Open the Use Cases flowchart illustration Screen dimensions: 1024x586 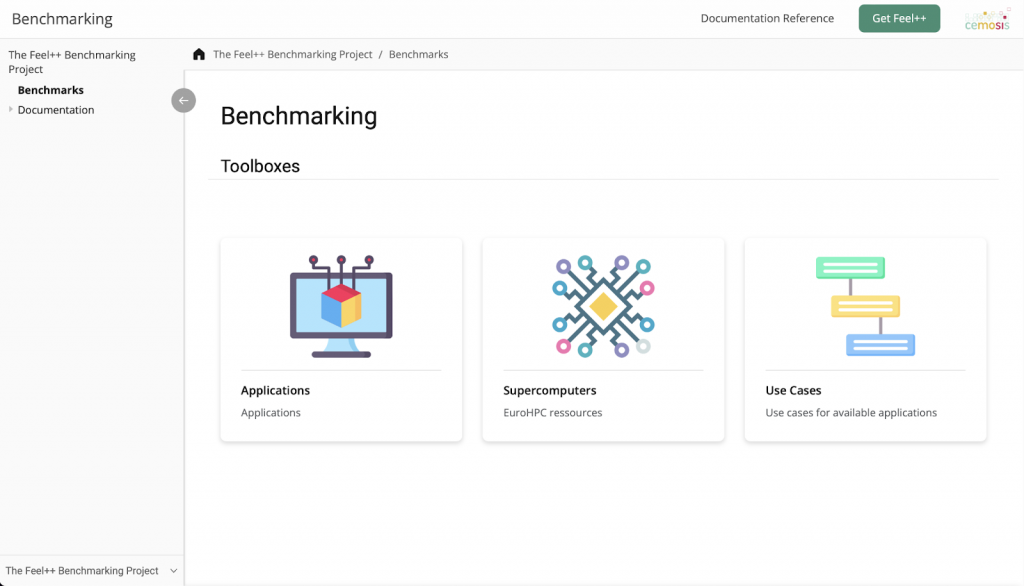click(x=865, y=306)
